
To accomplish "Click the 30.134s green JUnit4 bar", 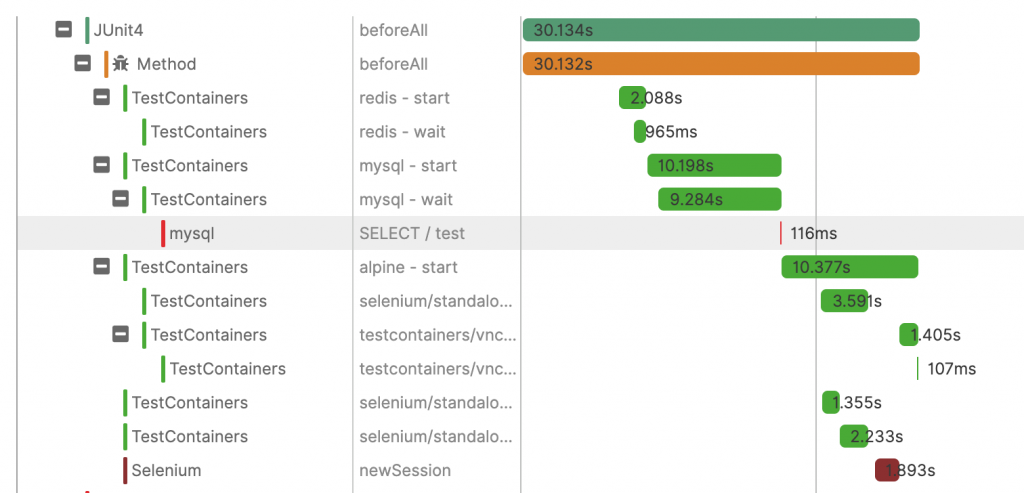I will click(x=721, y=30).
